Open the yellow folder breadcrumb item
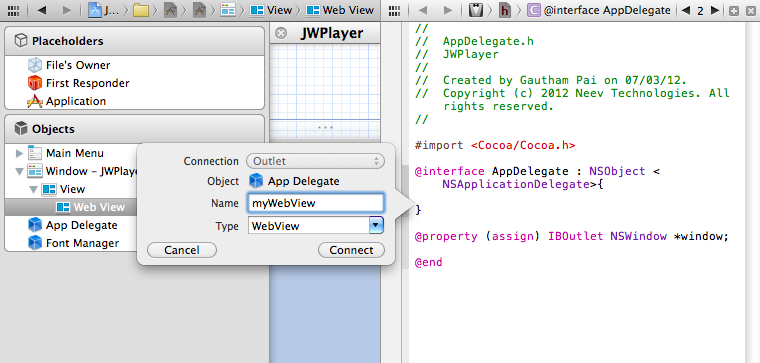 coord(141,10)
